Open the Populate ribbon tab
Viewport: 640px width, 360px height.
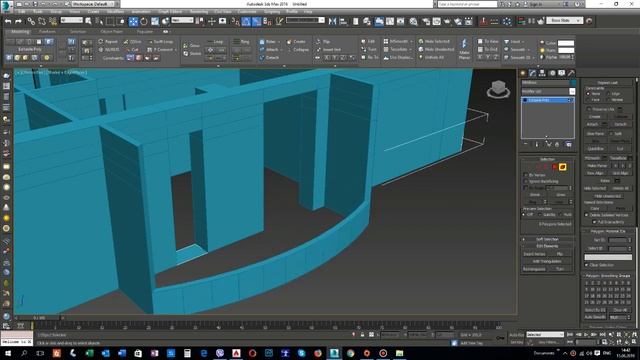click(144, 31)
